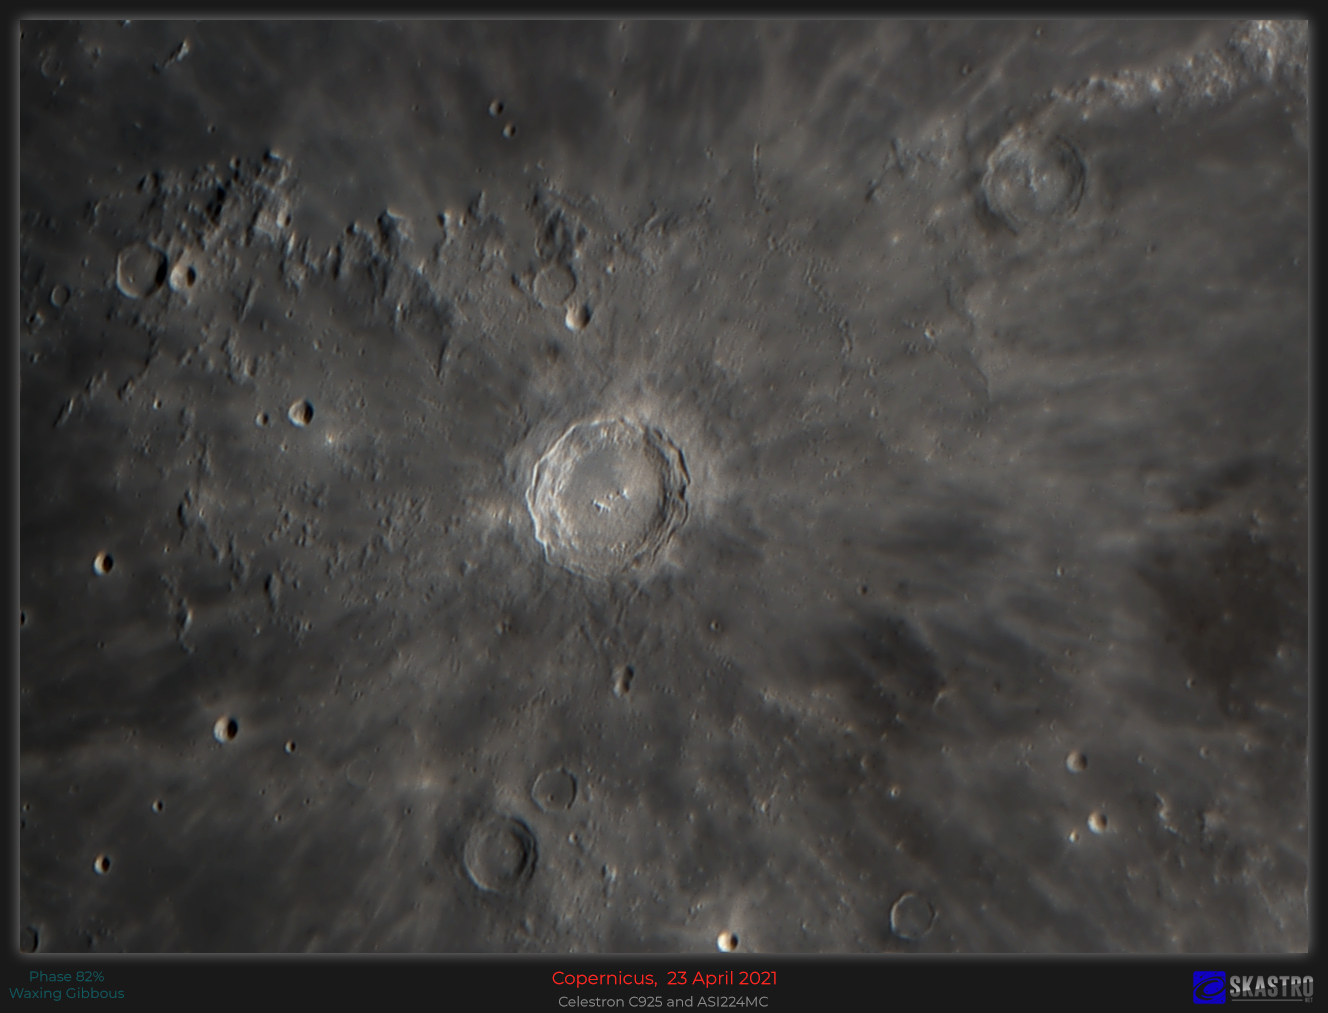
Task: Click the faint ring crater above the bottom ringed crater
Action: (x=553, y=790)
